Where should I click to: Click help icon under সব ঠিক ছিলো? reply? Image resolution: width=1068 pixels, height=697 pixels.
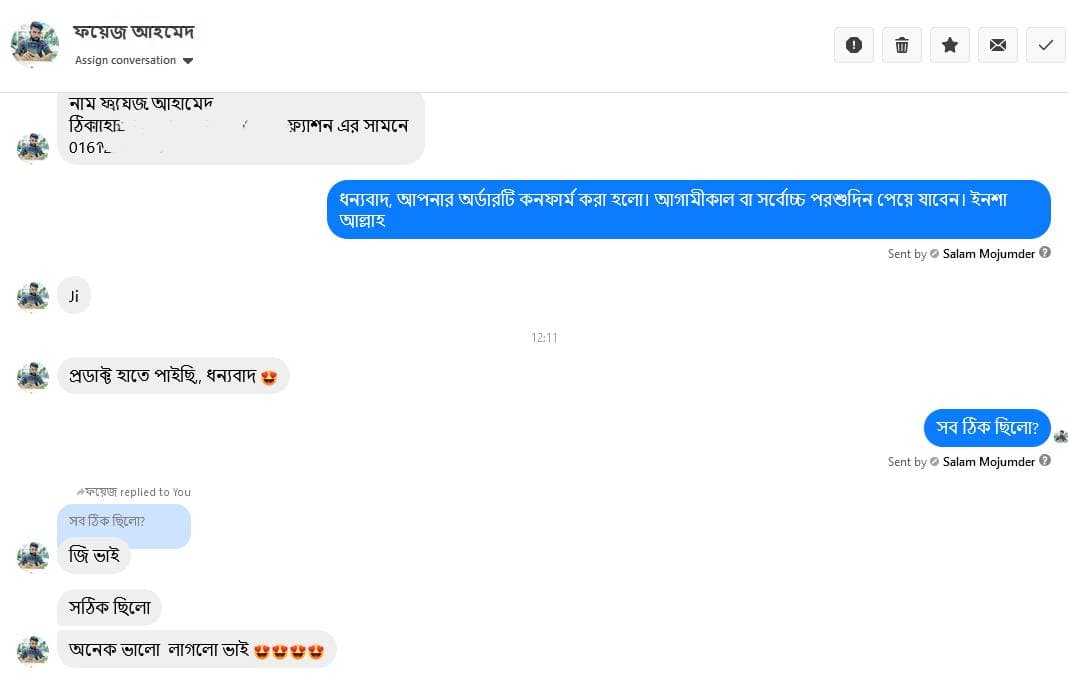1045,461
